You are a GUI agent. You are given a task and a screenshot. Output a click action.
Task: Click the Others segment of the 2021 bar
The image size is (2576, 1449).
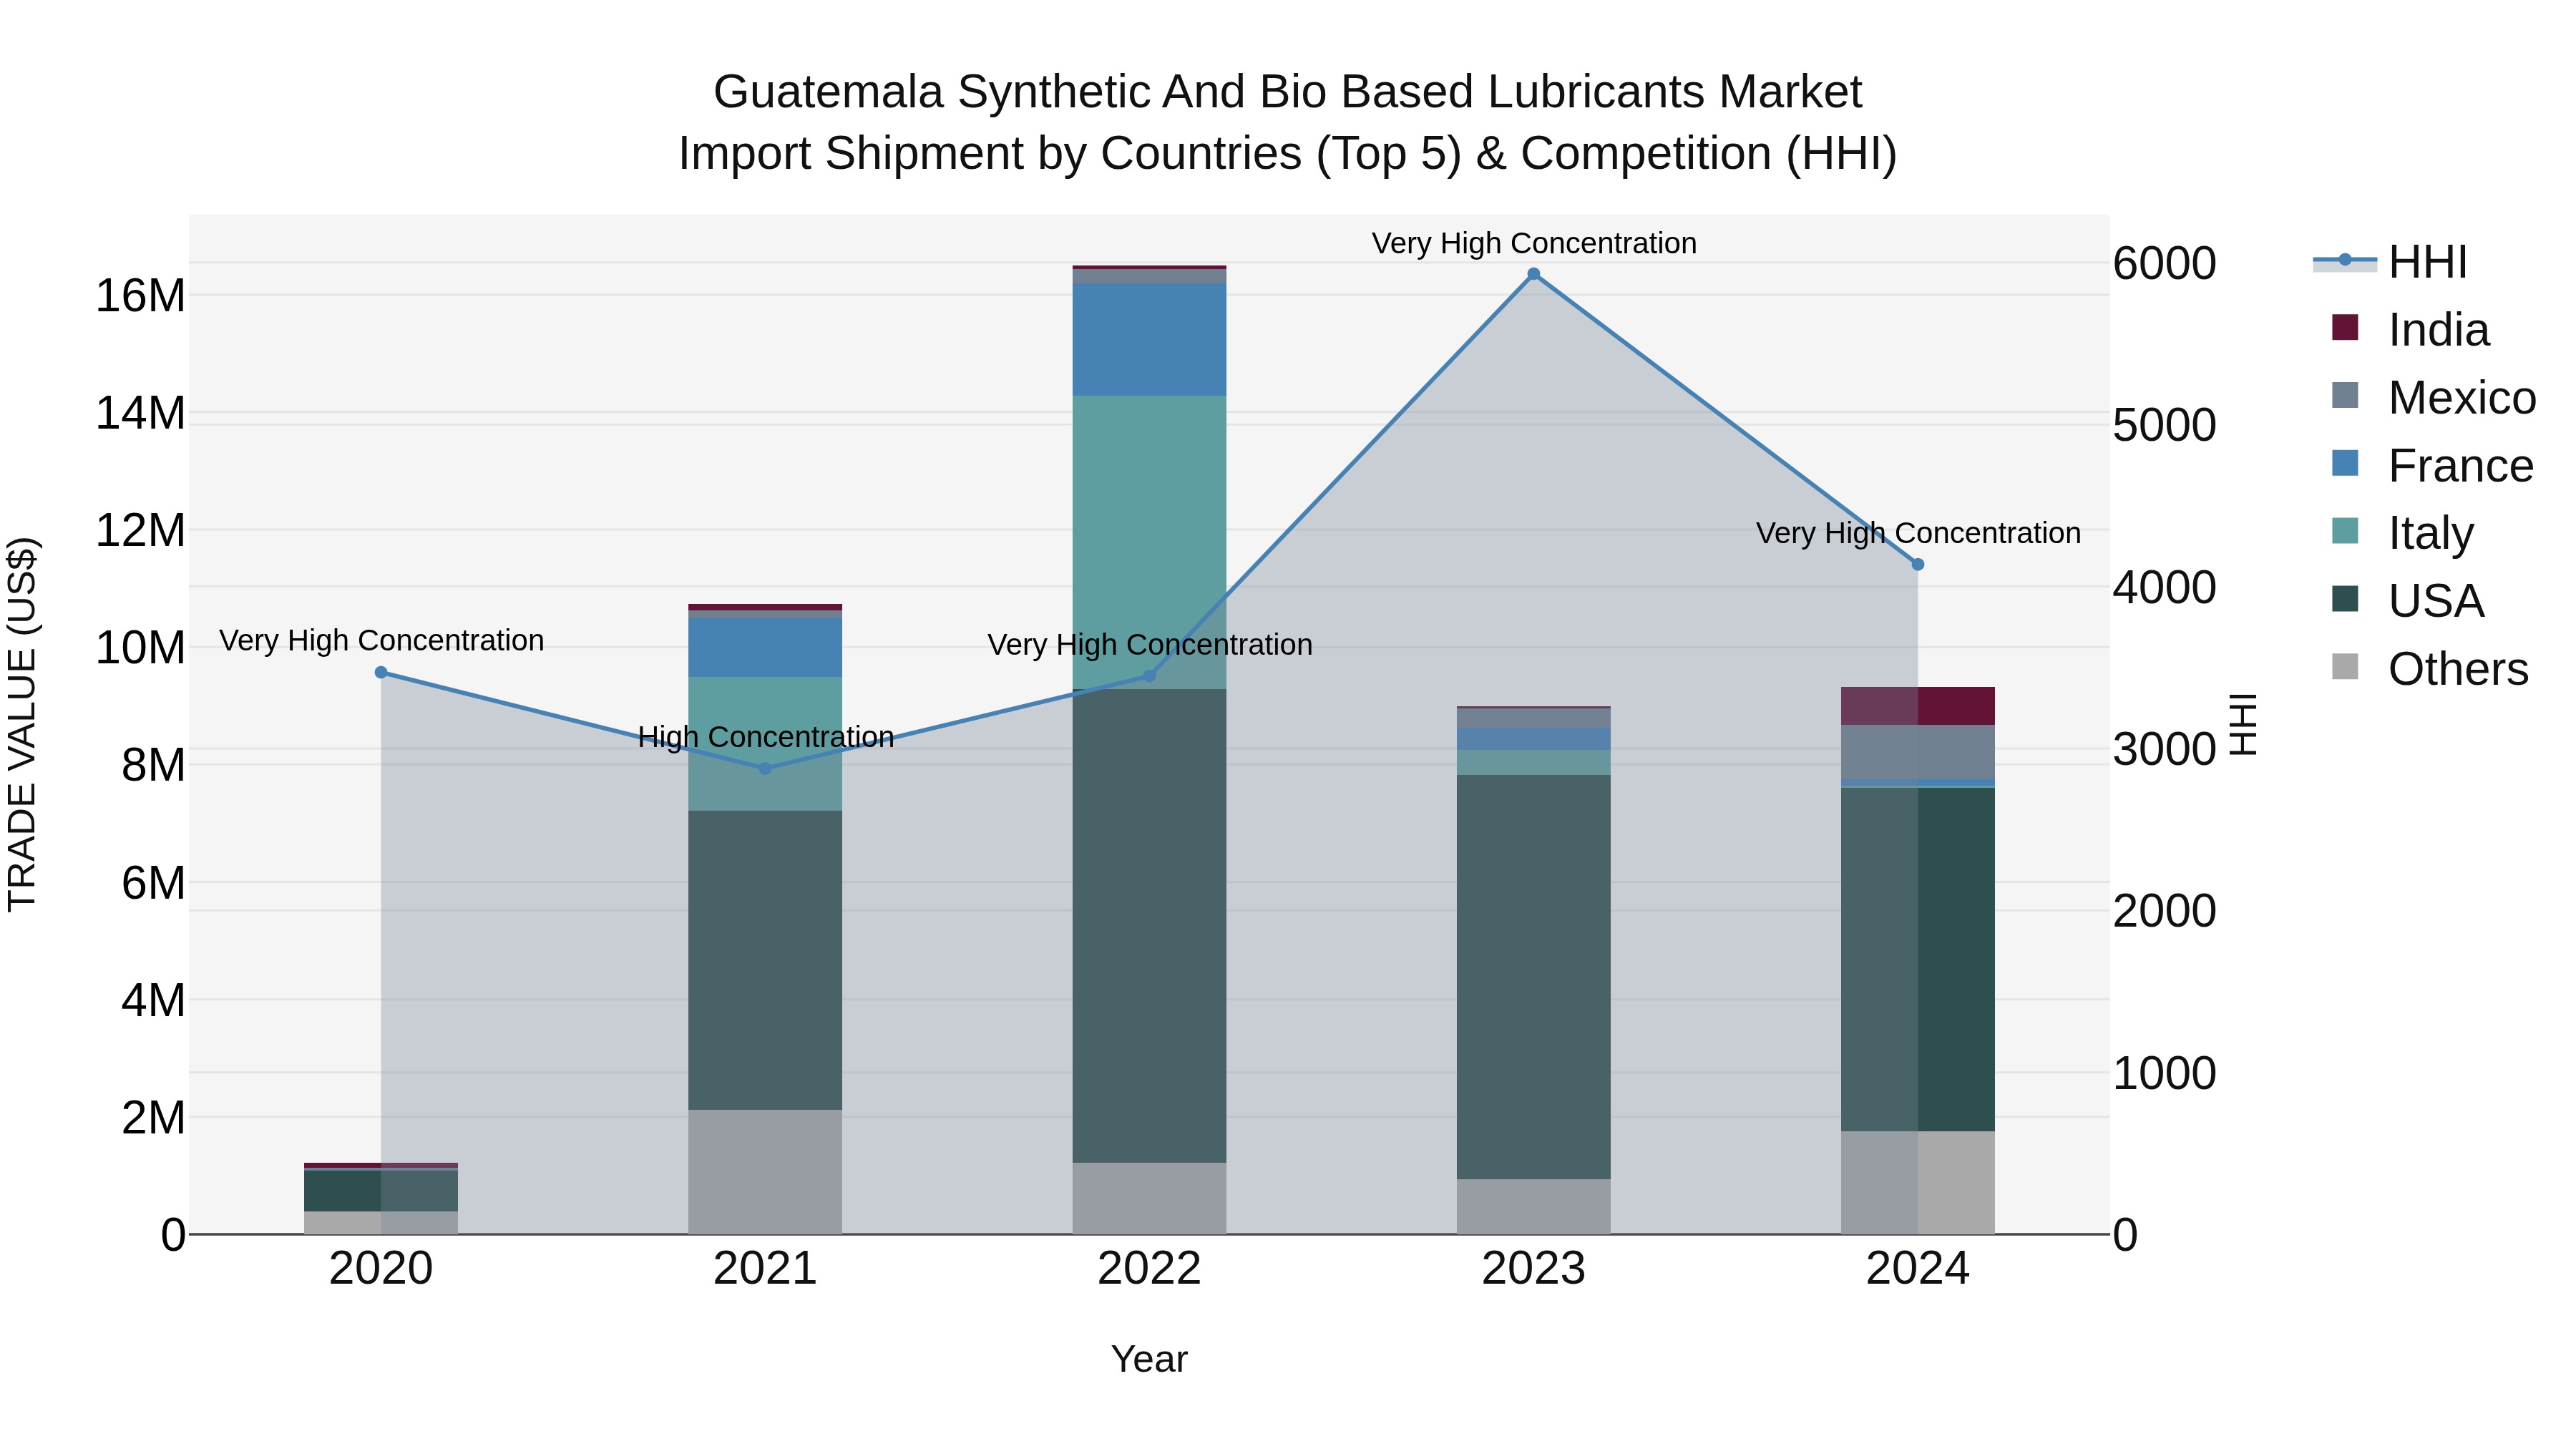[765, 1172]
